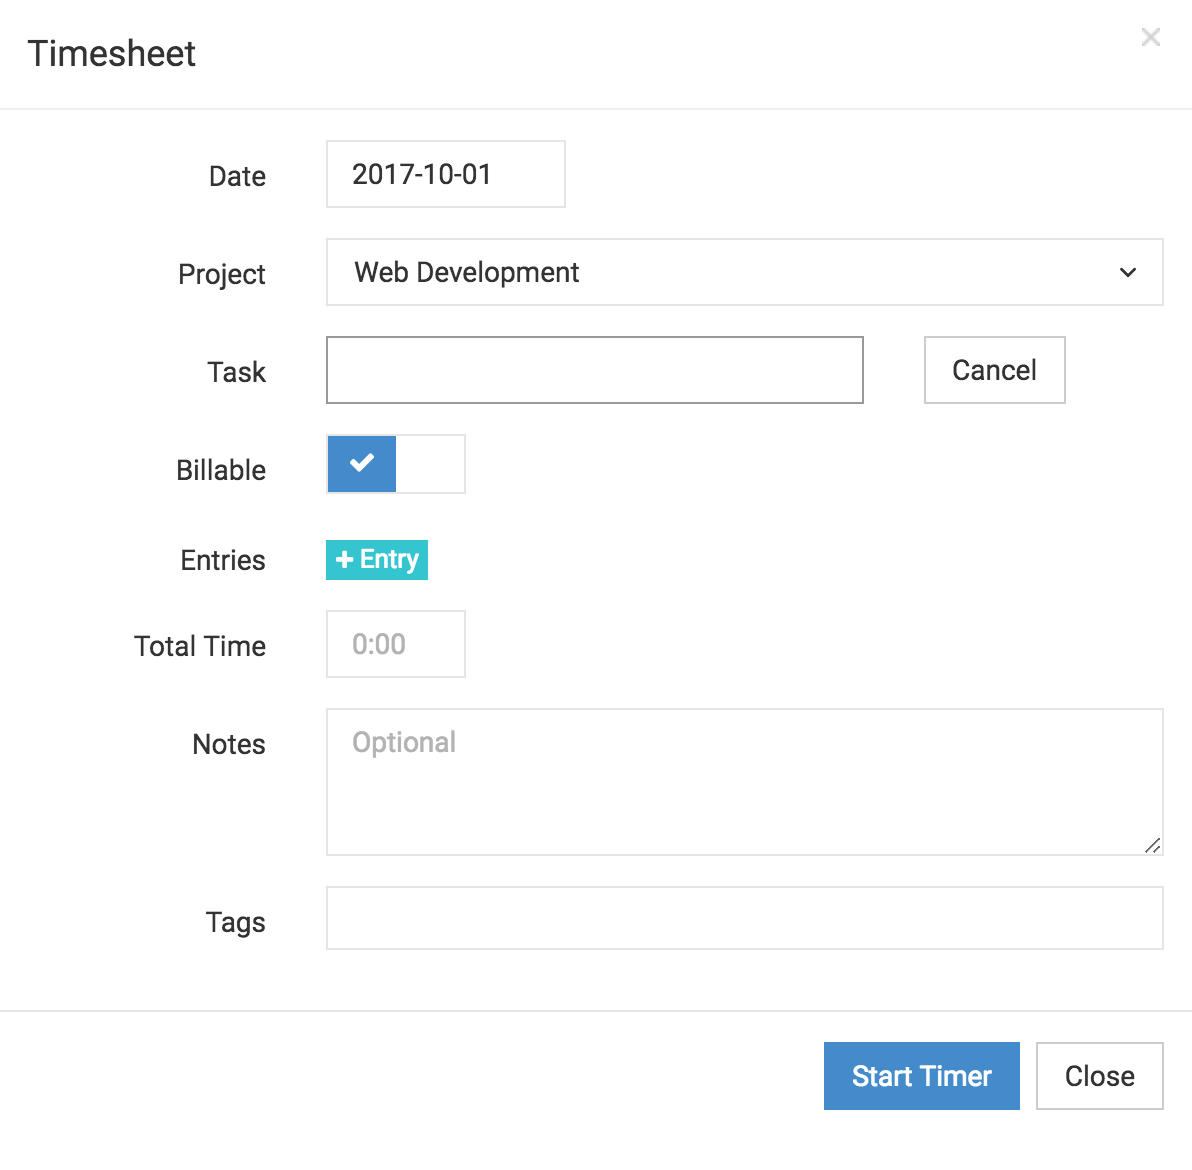This screenshot has height=1170, width=1192.
Task: Click the Total Time field showing 0:00
Action: 395,644
